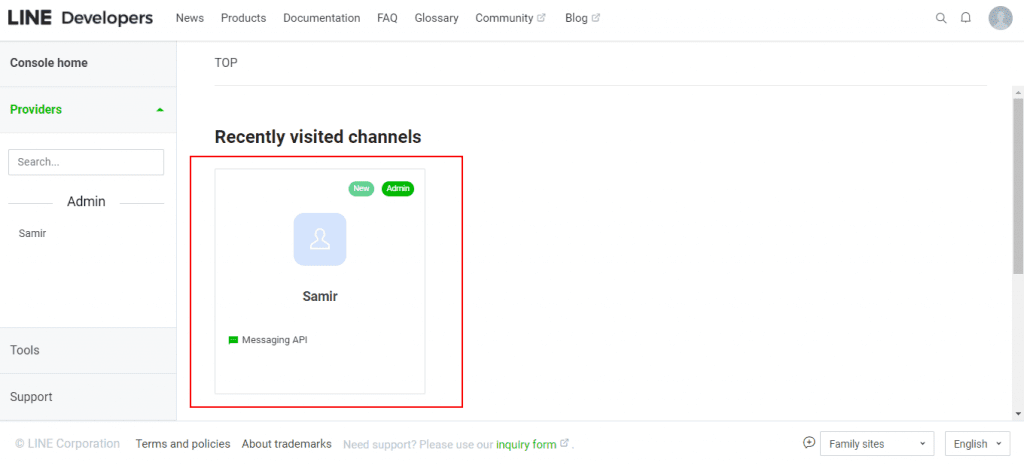Click the Messaging API label
This screenshot has height=465, width=1024.
coord(275,340)
